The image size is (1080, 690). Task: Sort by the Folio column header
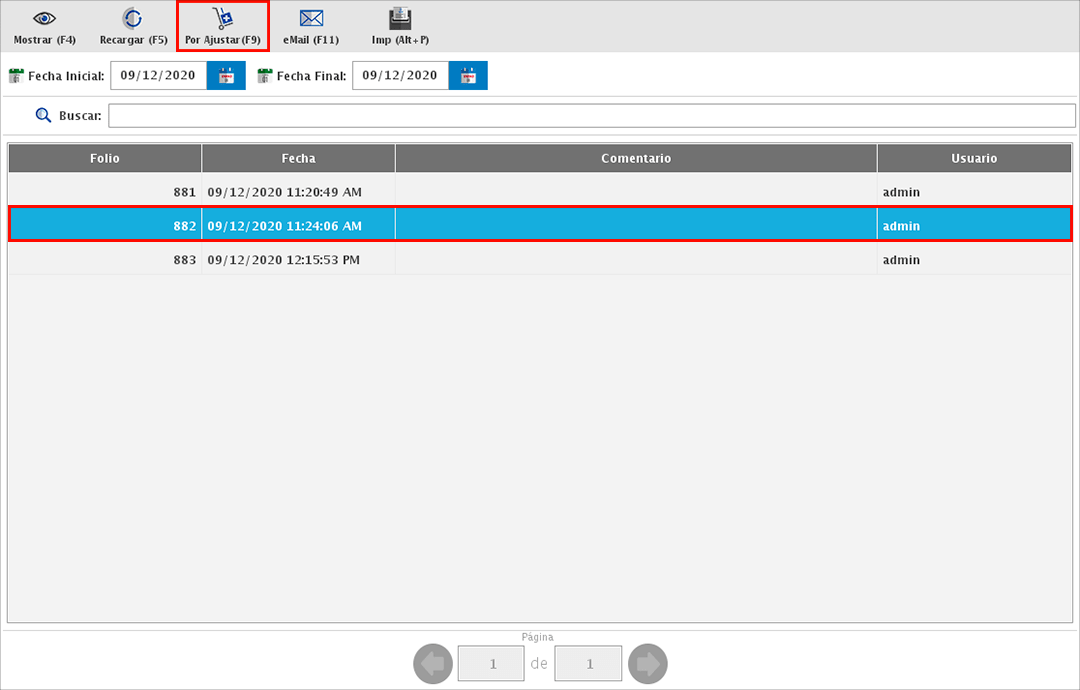[x=104, y=158]
